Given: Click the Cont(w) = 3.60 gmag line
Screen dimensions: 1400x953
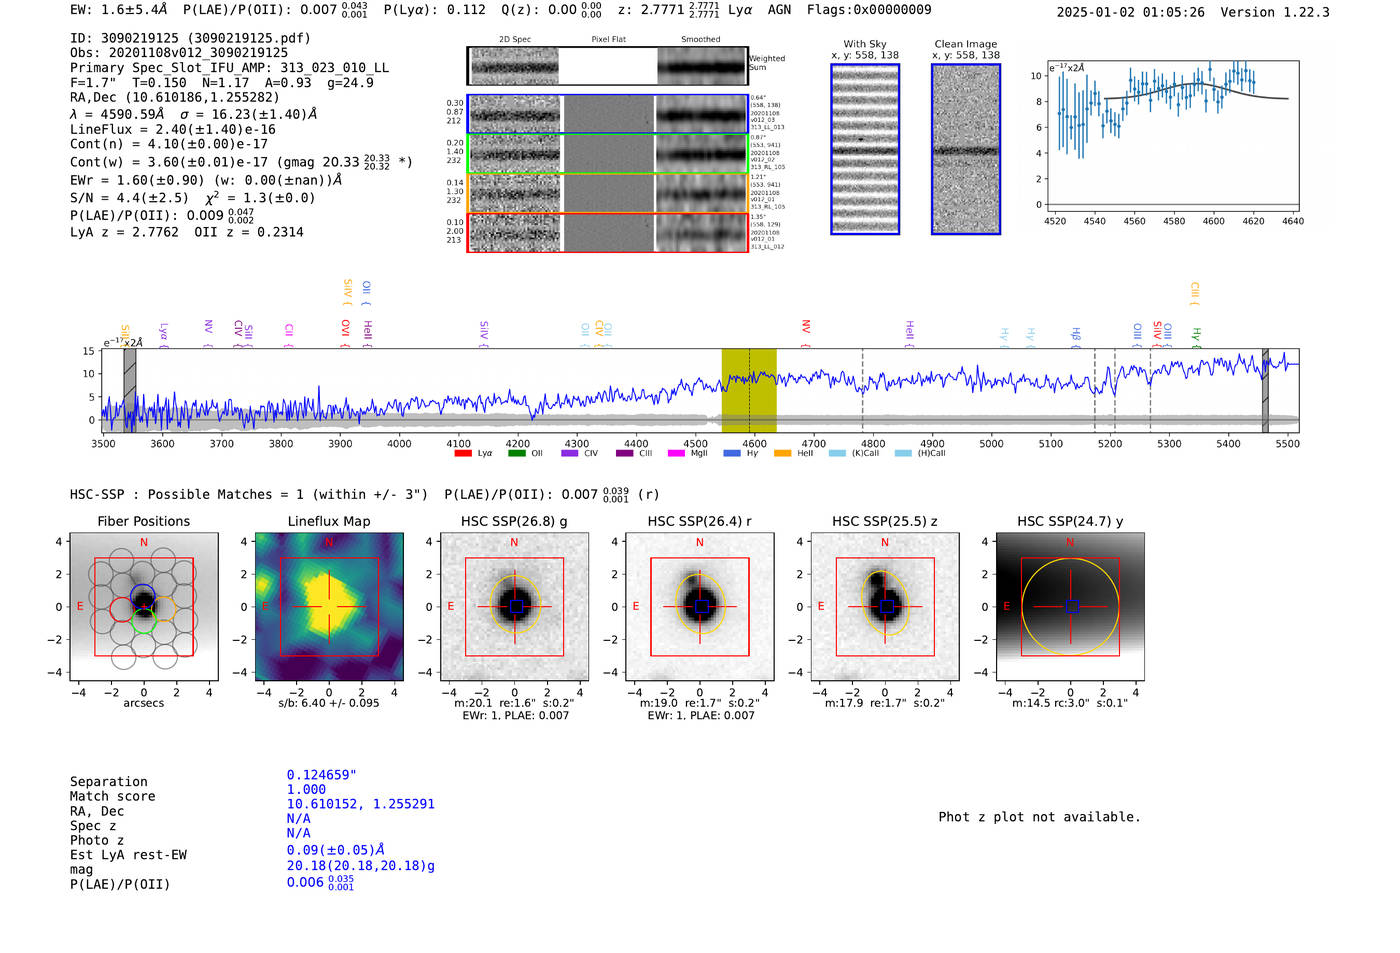Looking at the screenshot, I should [x=241, y=161].
